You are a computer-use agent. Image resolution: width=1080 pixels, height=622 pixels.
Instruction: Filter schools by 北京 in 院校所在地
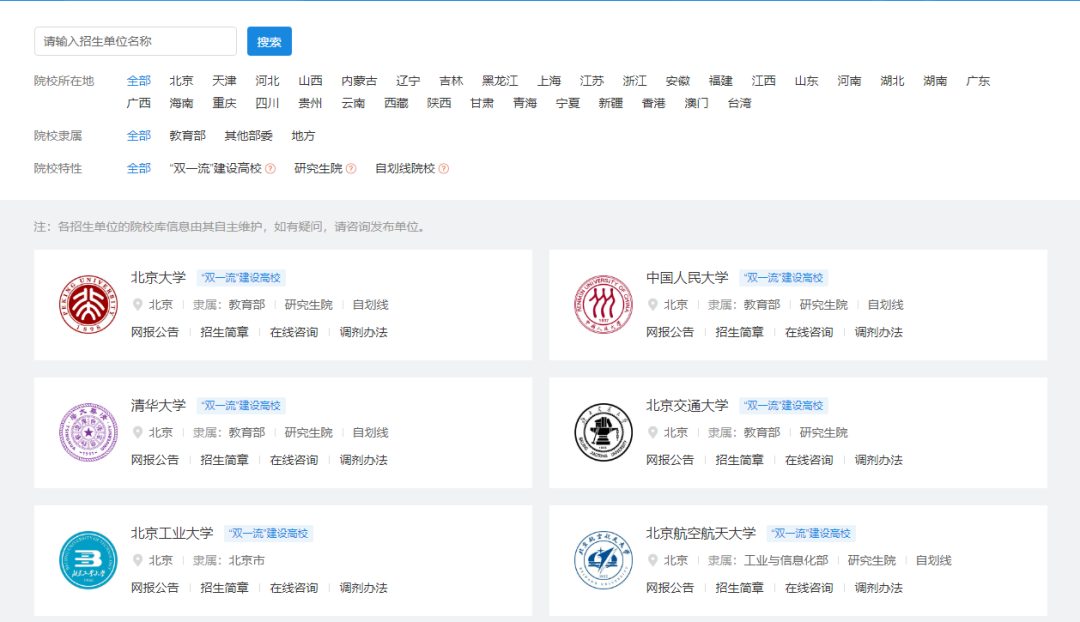[x=182, y=81]
